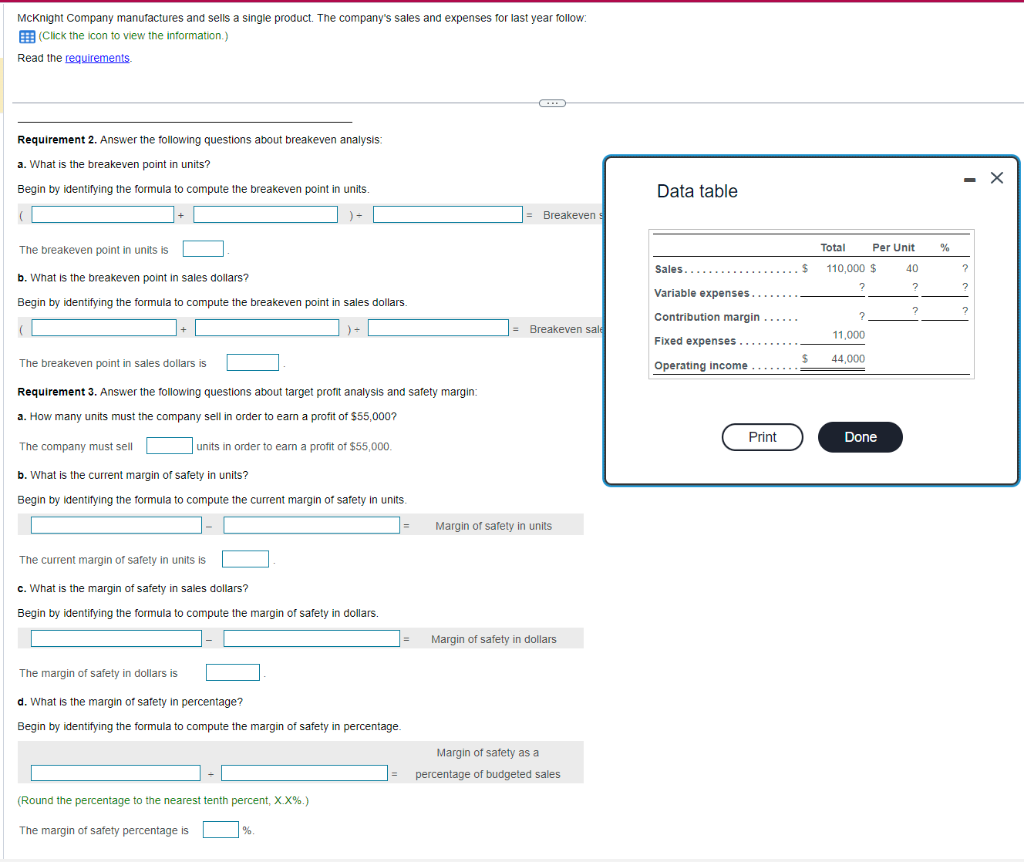Expand the collapsed section ellipsis handle
Viewport: 1024px width, 862px height.
(552, 103)
